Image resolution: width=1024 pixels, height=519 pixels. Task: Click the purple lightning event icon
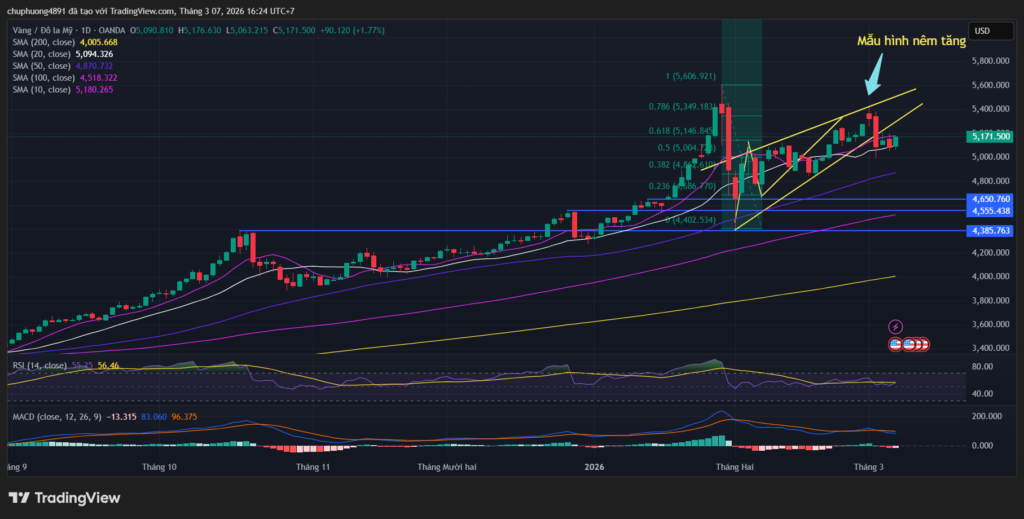tap(895, 326)
